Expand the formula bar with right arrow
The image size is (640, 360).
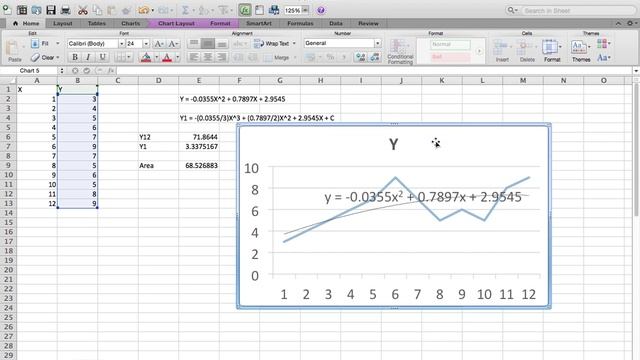tap(636, 71)
